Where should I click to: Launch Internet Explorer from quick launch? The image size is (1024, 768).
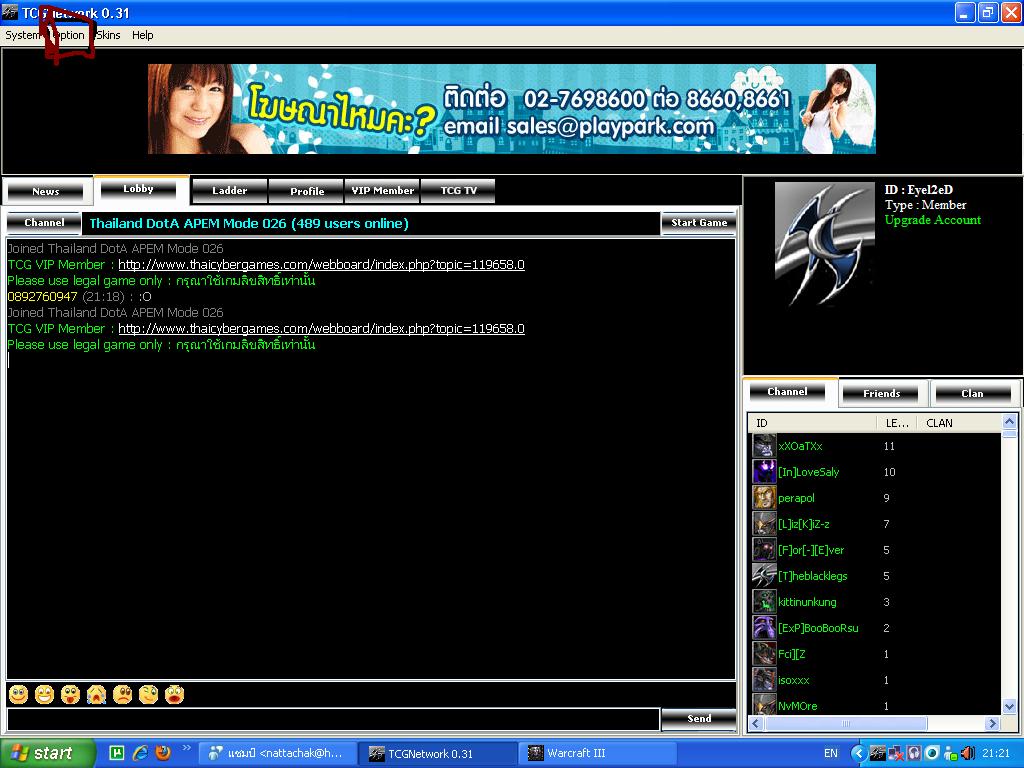(x=140, y=753)
